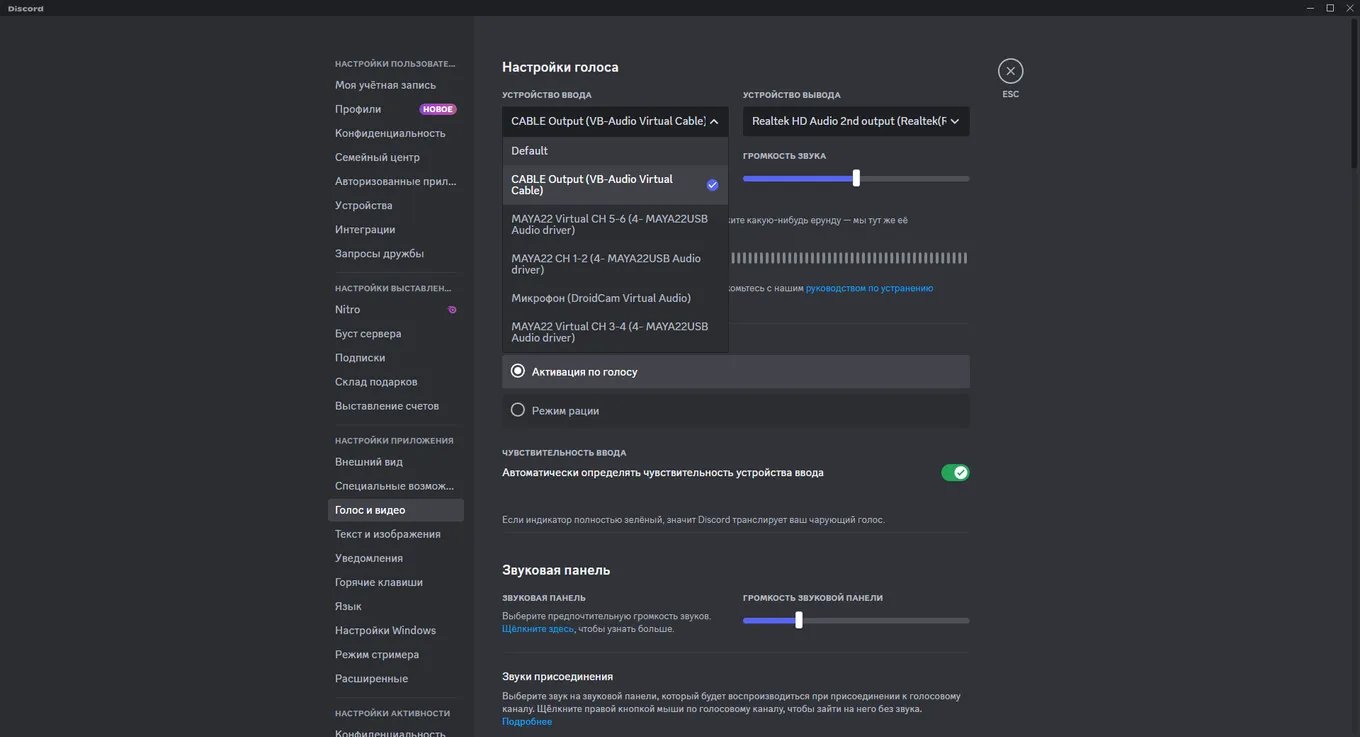Select MAYA22 CH 1-2 input device
The image size is (1360, 737).
615,264
